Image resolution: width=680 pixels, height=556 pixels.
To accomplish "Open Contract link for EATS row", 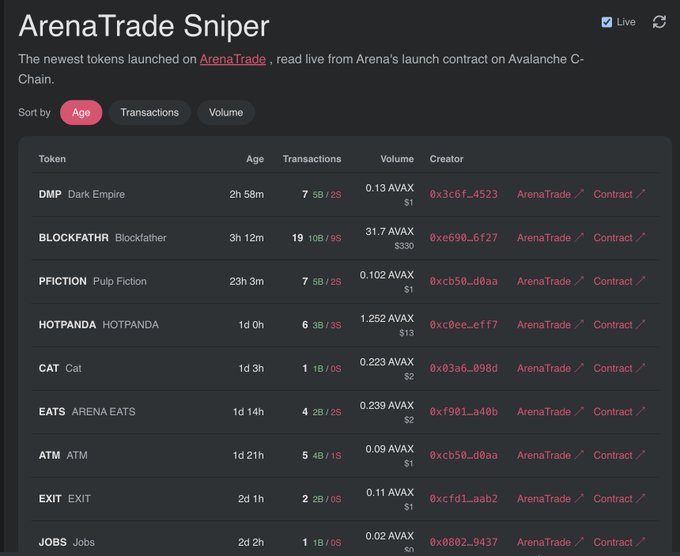I will click(619, 412).
